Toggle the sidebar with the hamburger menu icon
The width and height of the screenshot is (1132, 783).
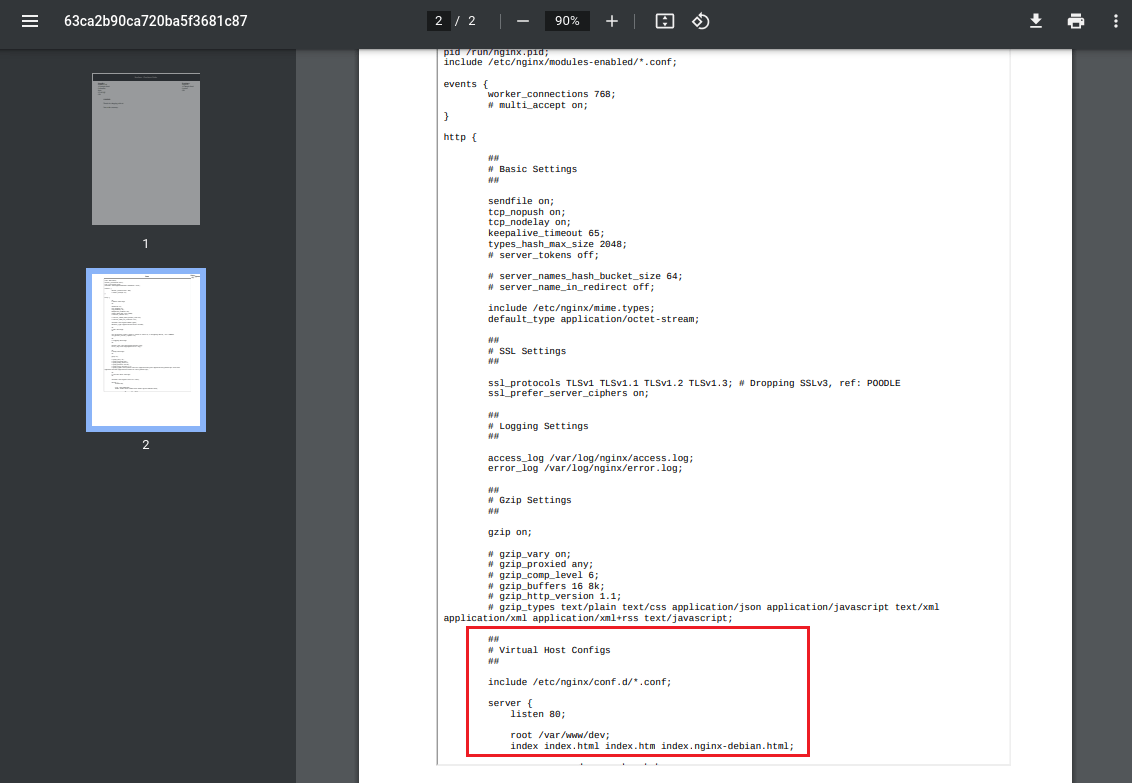coord(30,21)
